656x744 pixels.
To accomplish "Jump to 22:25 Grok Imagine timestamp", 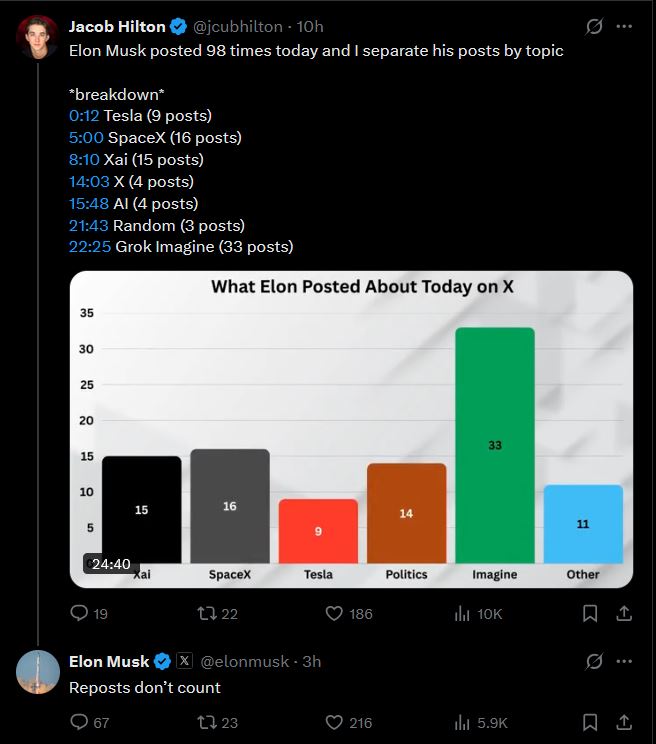I will [89, 246].
